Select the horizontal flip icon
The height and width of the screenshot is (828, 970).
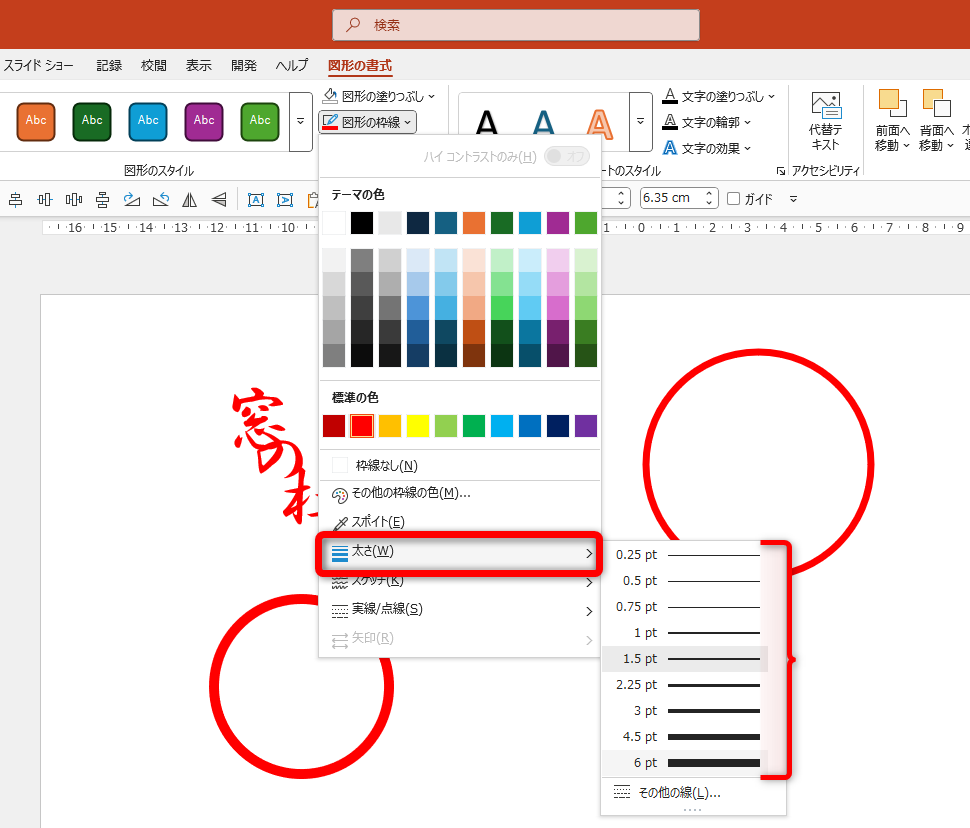pos(190,199)
